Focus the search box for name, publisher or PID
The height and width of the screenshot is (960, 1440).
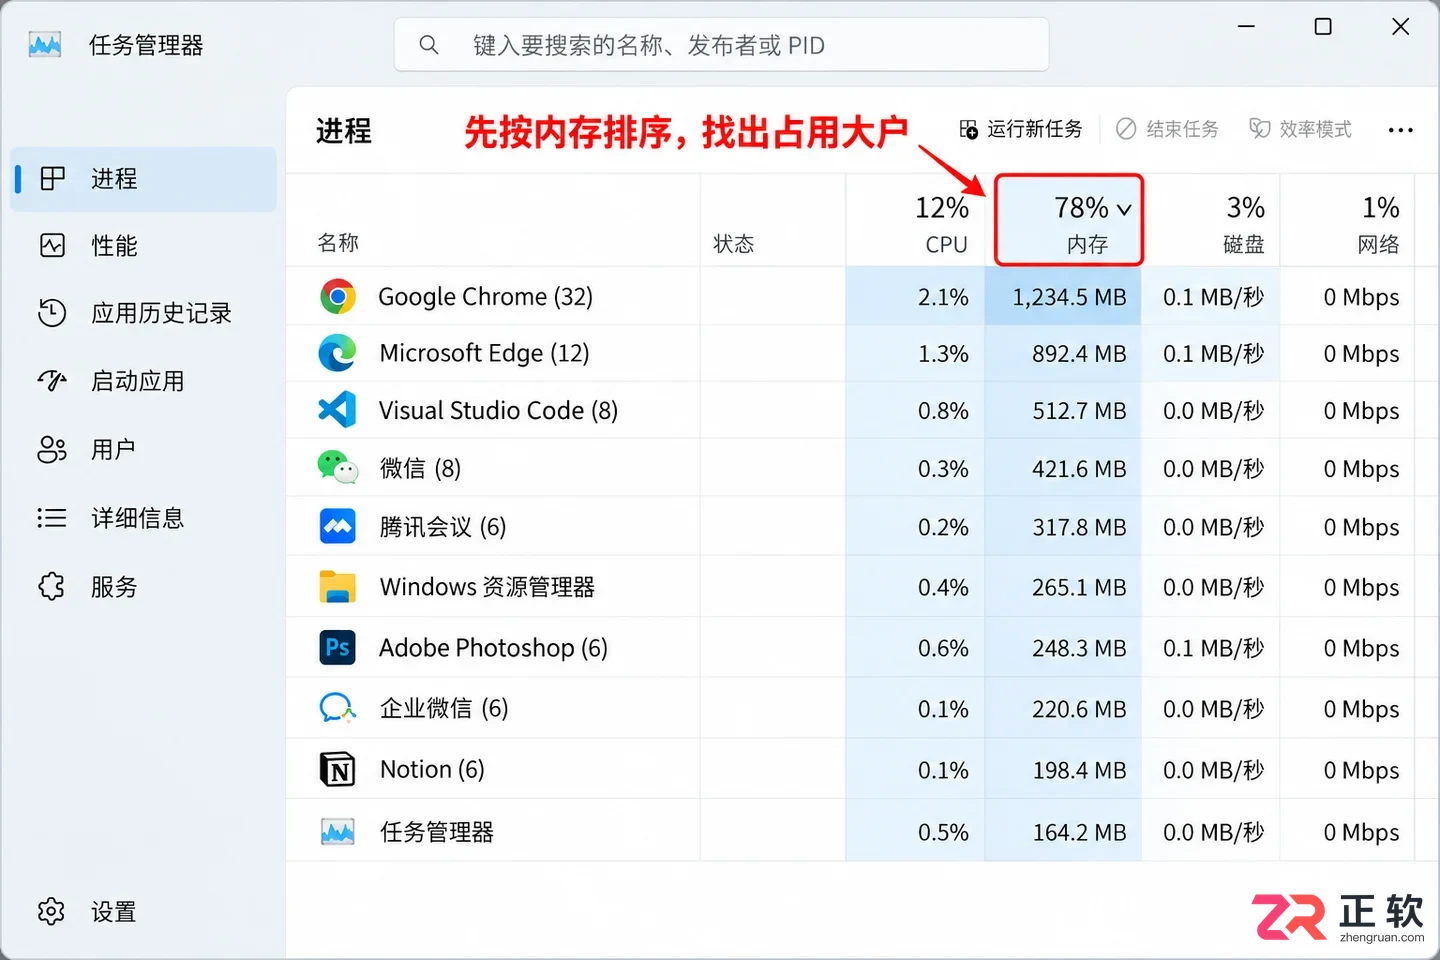coord(721,45)
